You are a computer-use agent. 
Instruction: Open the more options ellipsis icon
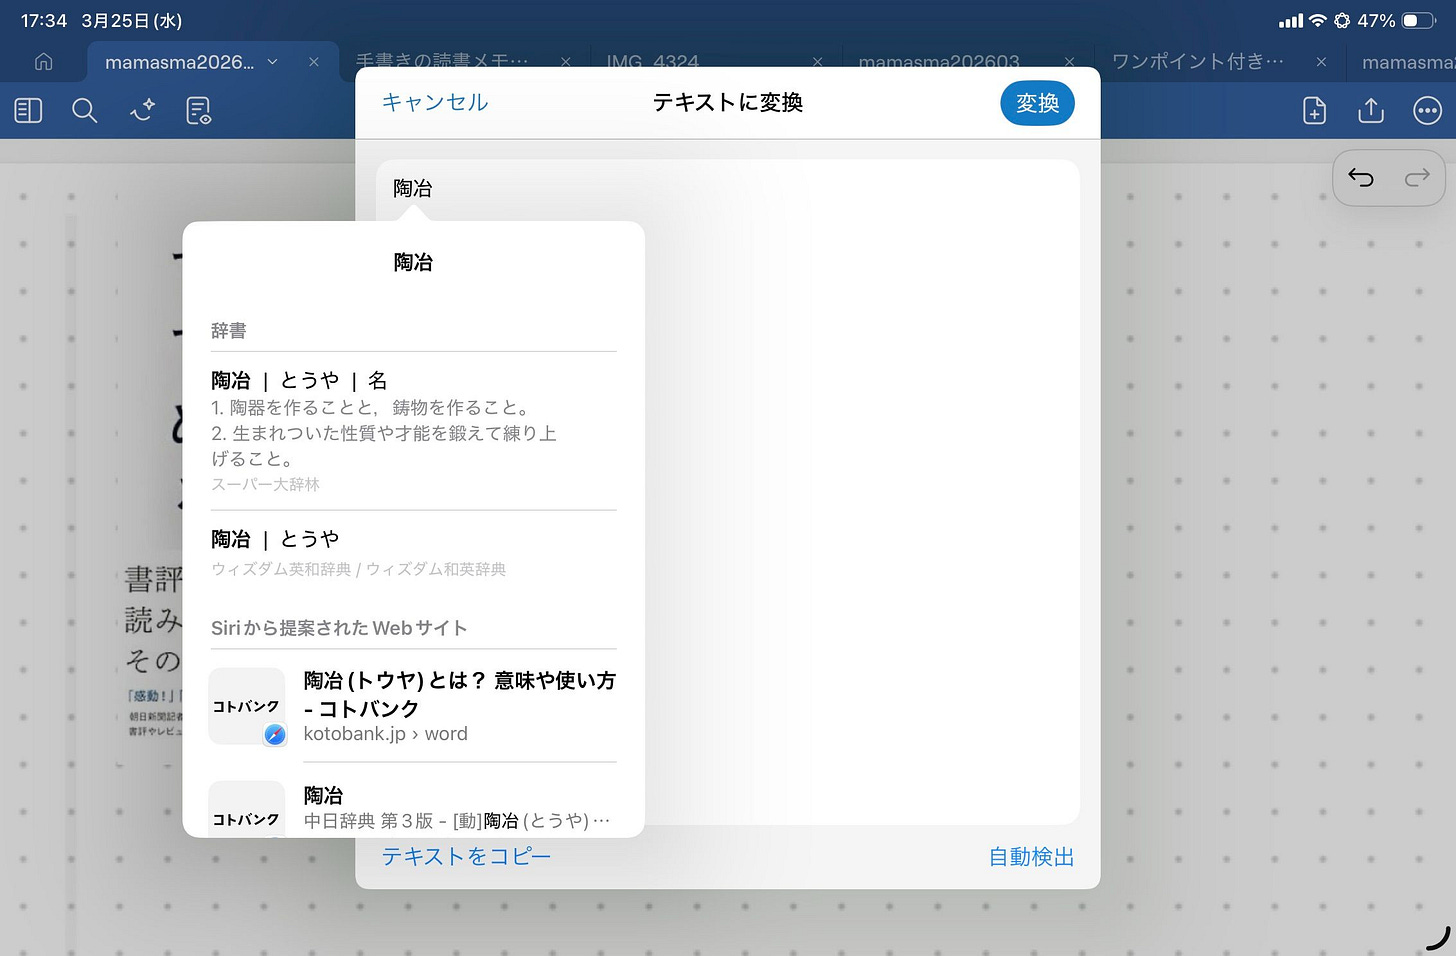click(1427, 110)
